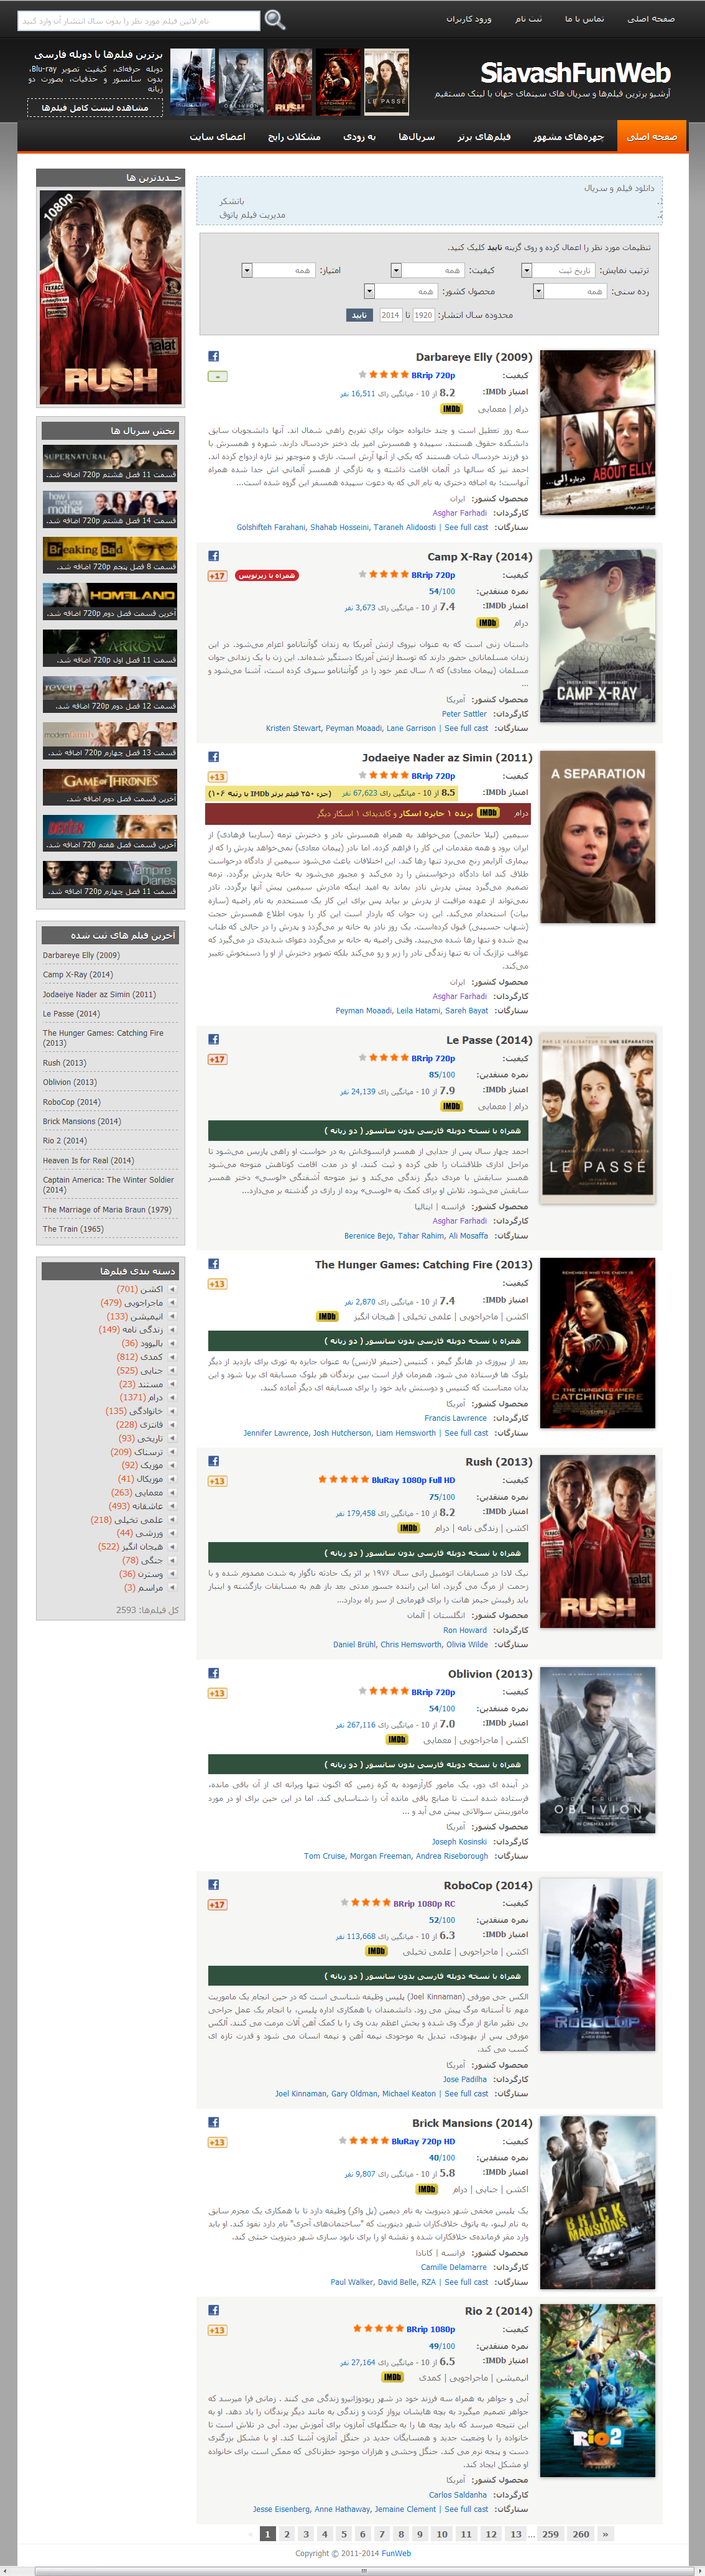
Task: Click Facebook share icon for Le Passe
Action: pos(214,1039)
